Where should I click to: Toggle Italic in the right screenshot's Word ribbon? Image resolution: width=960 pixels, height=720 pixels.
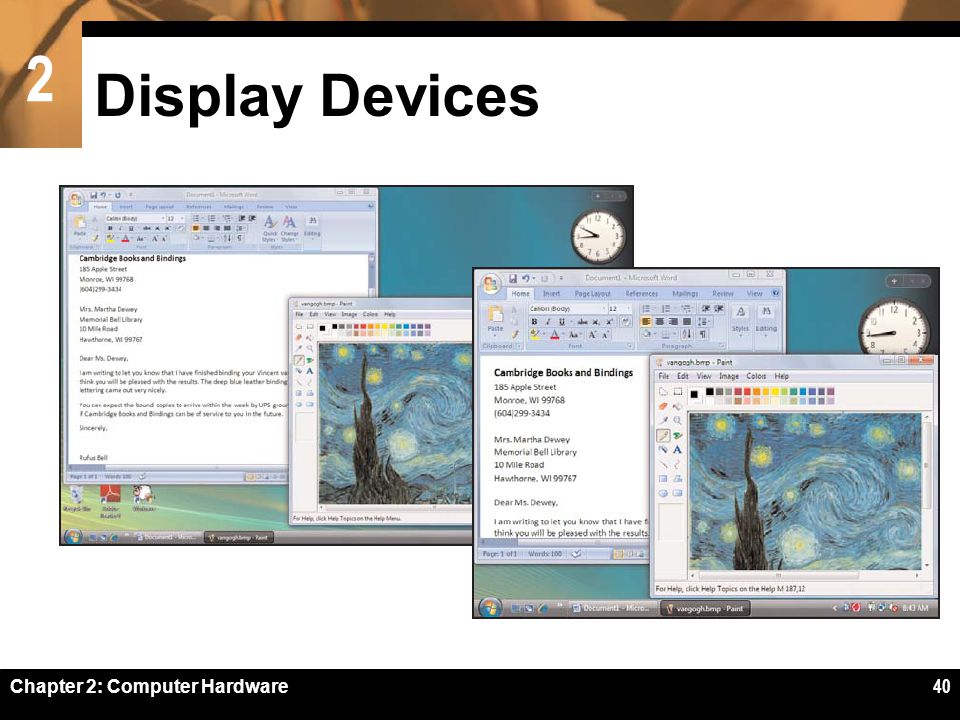click(x=548, y=322)
